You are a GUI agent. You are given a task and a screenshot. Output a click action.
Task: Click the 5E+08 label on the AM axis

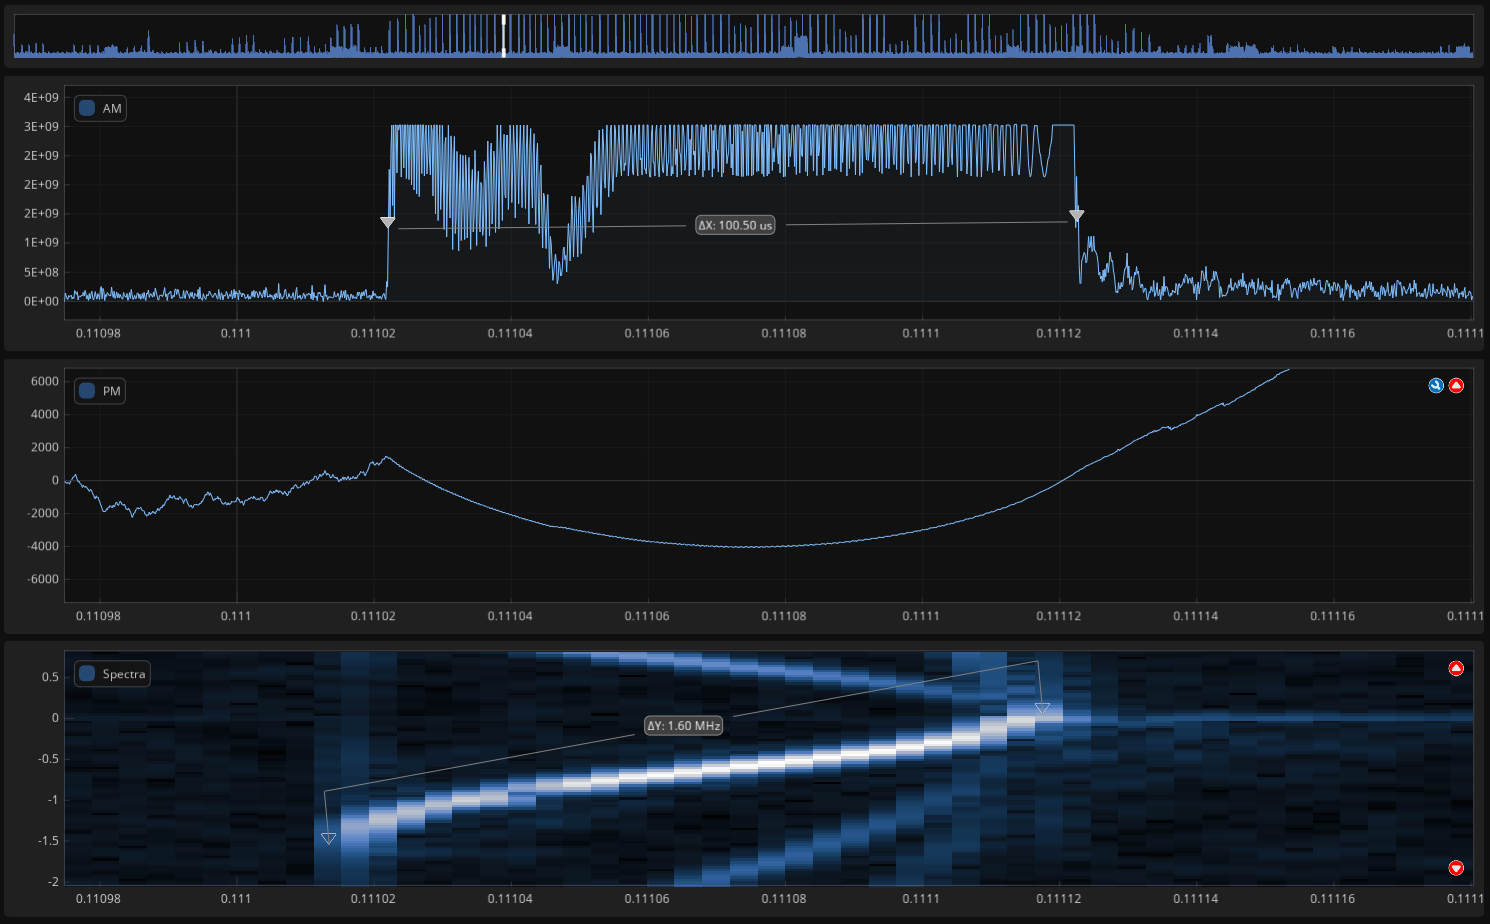tap(41, 272)
